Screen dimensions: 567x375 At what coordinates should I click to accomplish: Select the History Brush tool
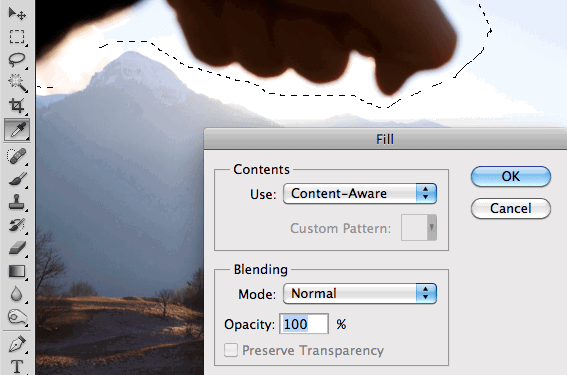point(17,225)
